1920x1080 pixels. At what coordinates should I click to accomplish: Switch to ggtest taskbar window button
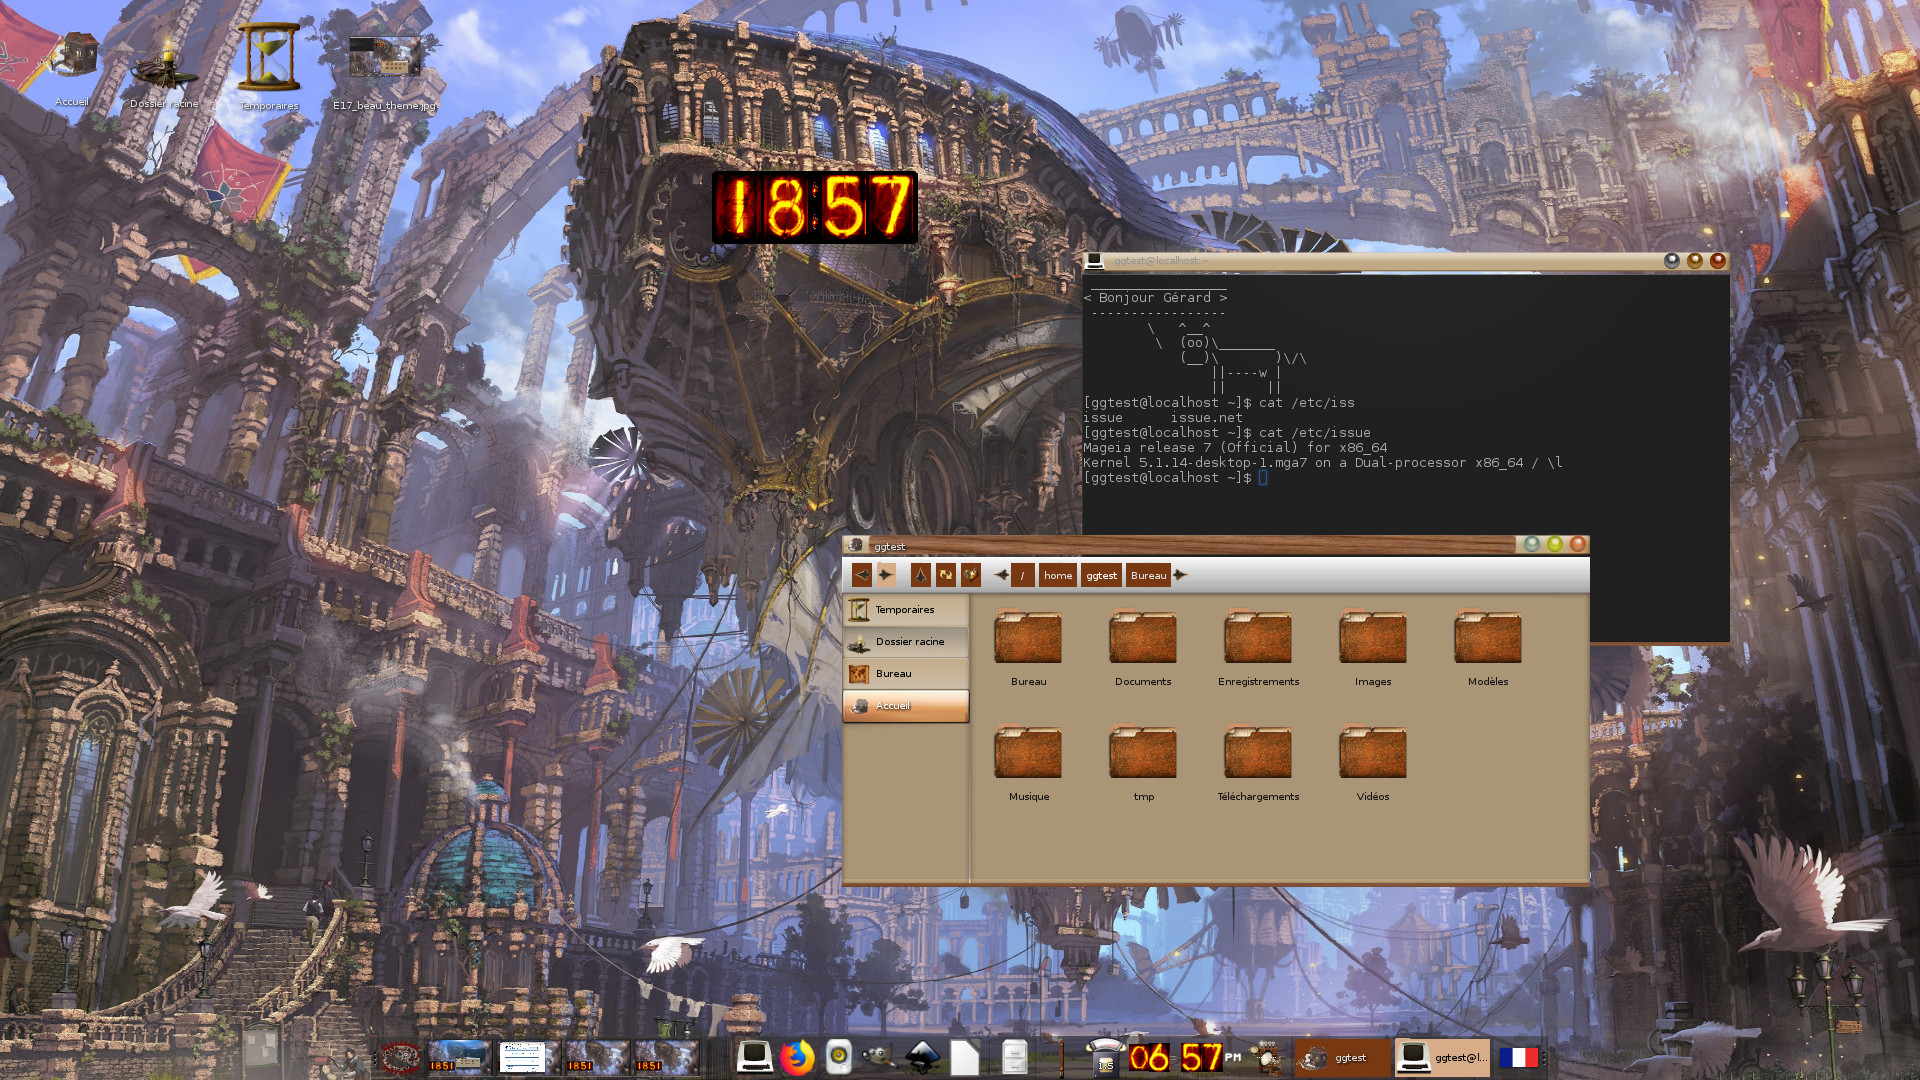point(1343,1058)
